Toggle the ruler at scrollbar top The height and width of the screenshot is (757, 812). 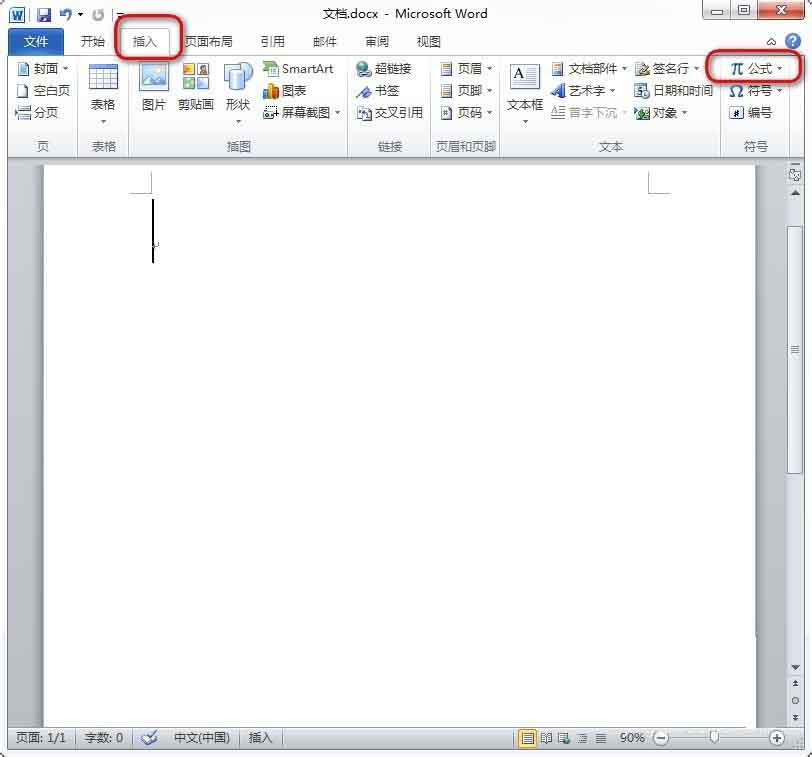click(794, 174)
